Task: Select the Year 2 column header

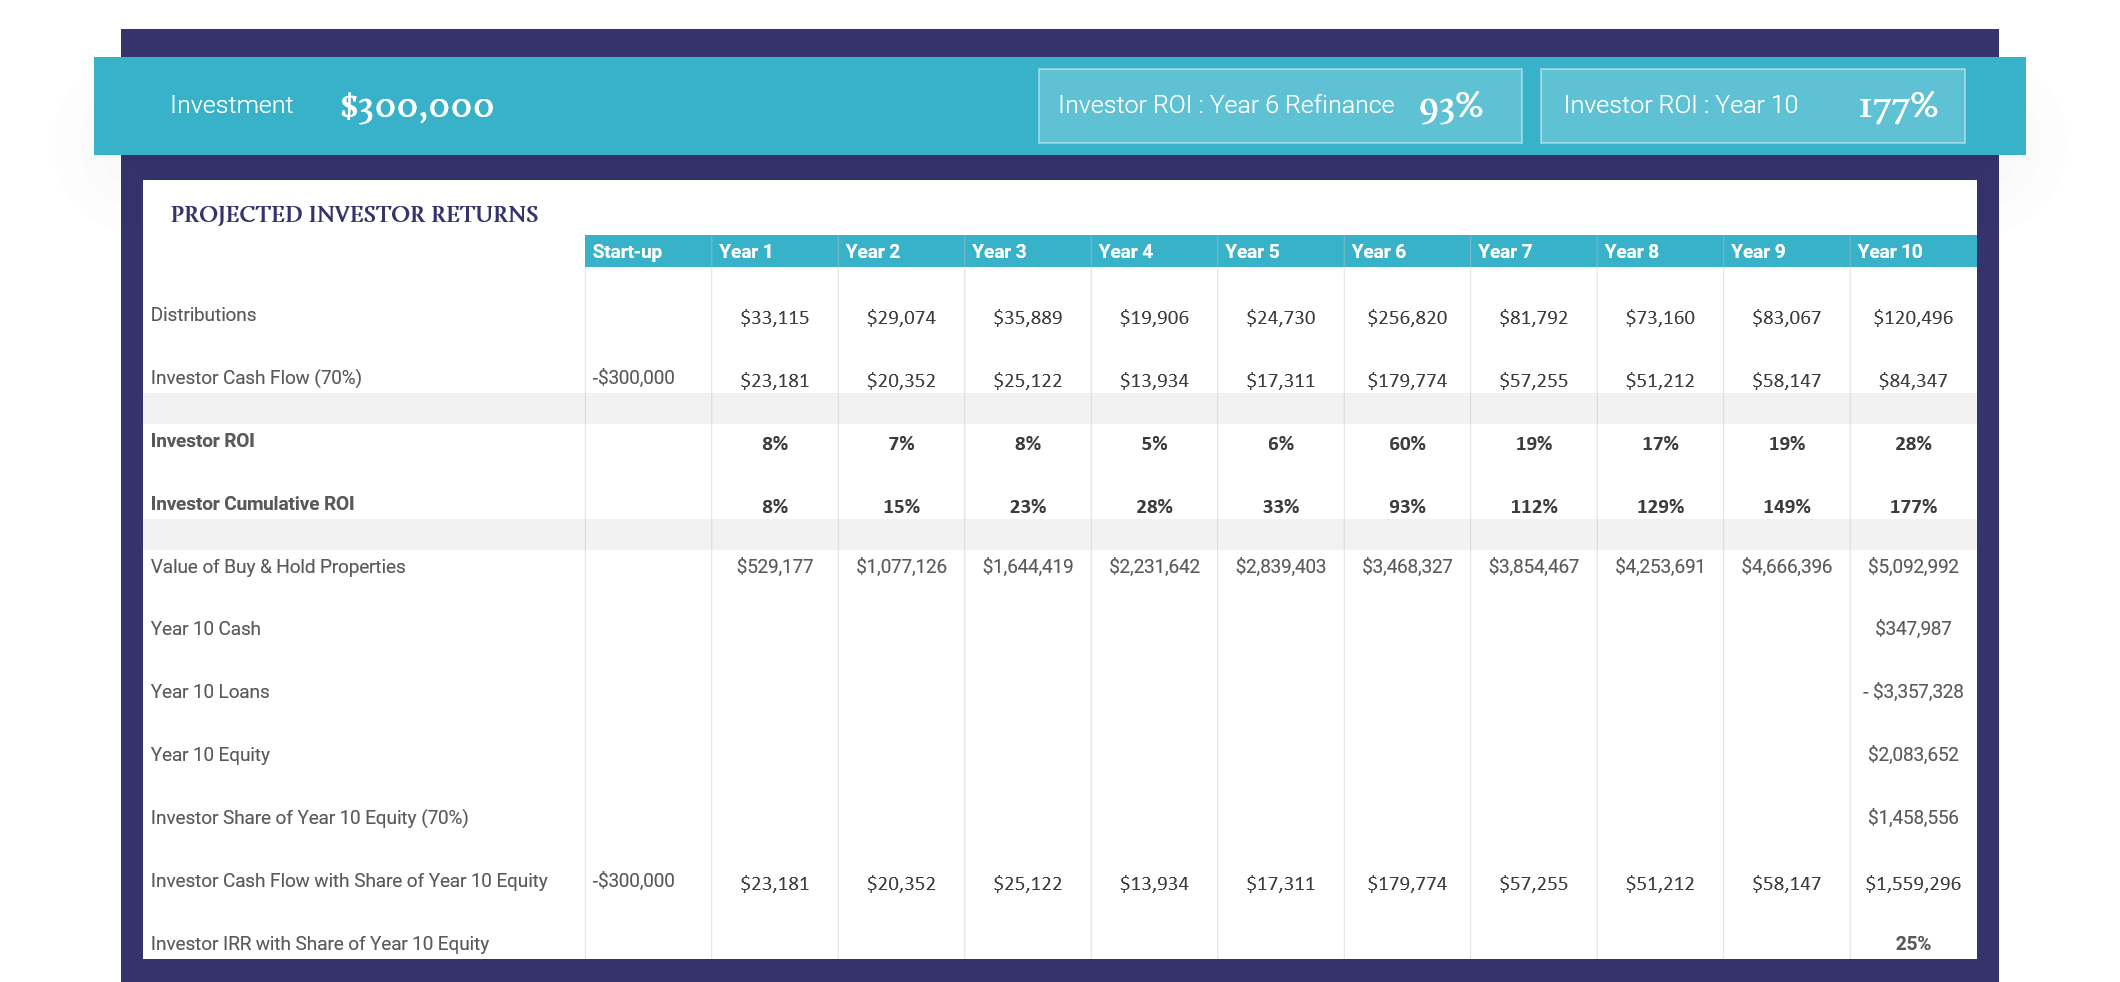Action: click(x=901, y=251)
